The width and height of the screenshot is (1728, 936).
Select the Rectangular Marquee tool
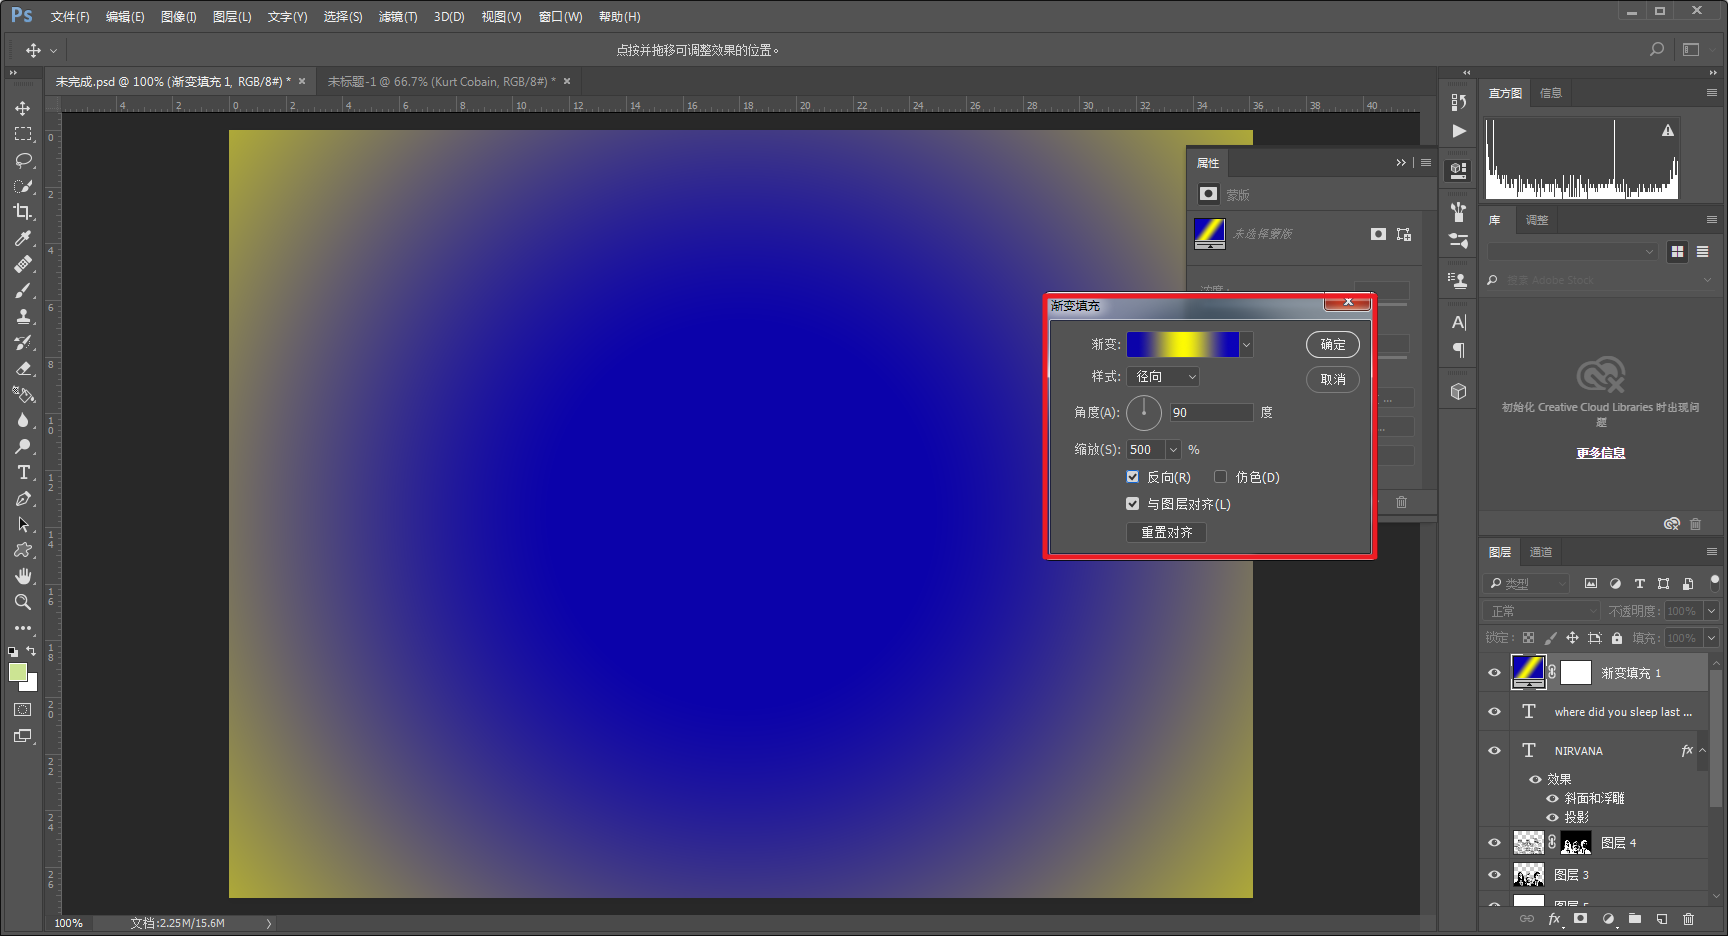23,134
